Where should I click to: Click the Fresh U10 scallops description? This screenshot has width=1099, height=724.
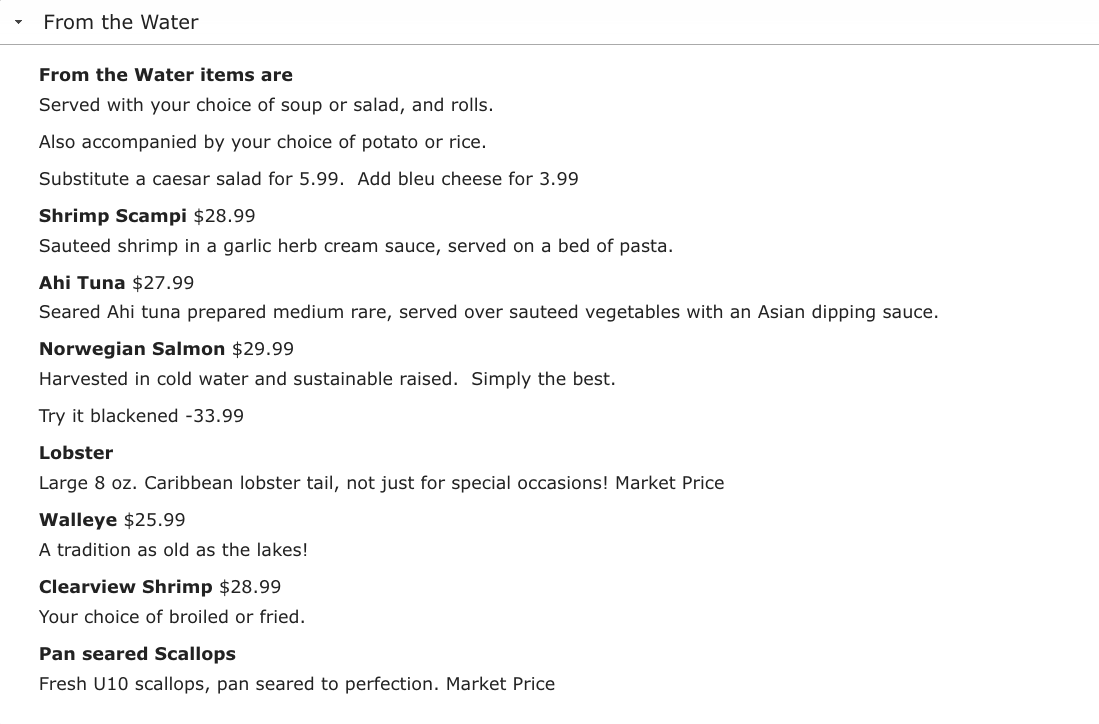(296, 684)
